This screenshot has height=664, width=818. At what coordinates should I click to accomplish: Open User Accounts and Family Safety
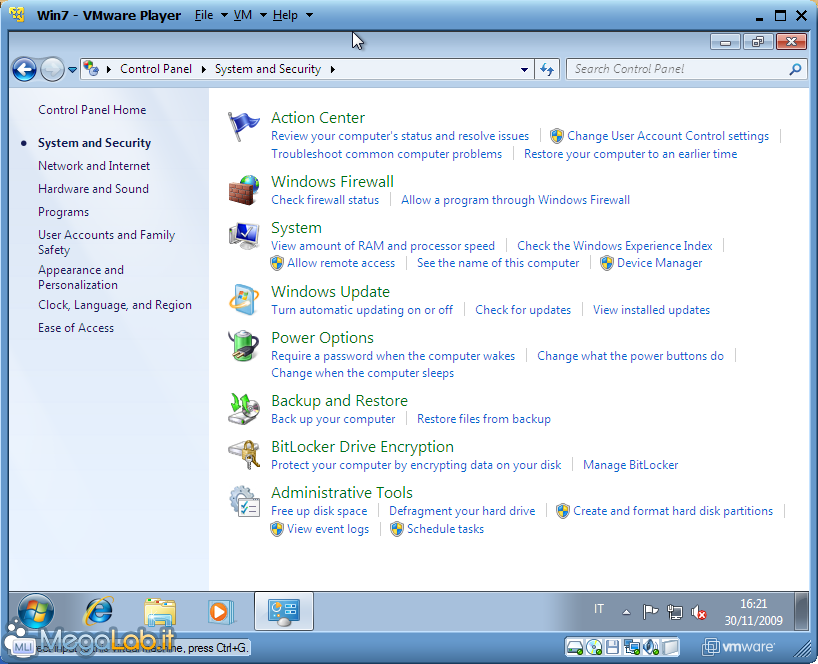pyautogui.click(x=106, y=242)
